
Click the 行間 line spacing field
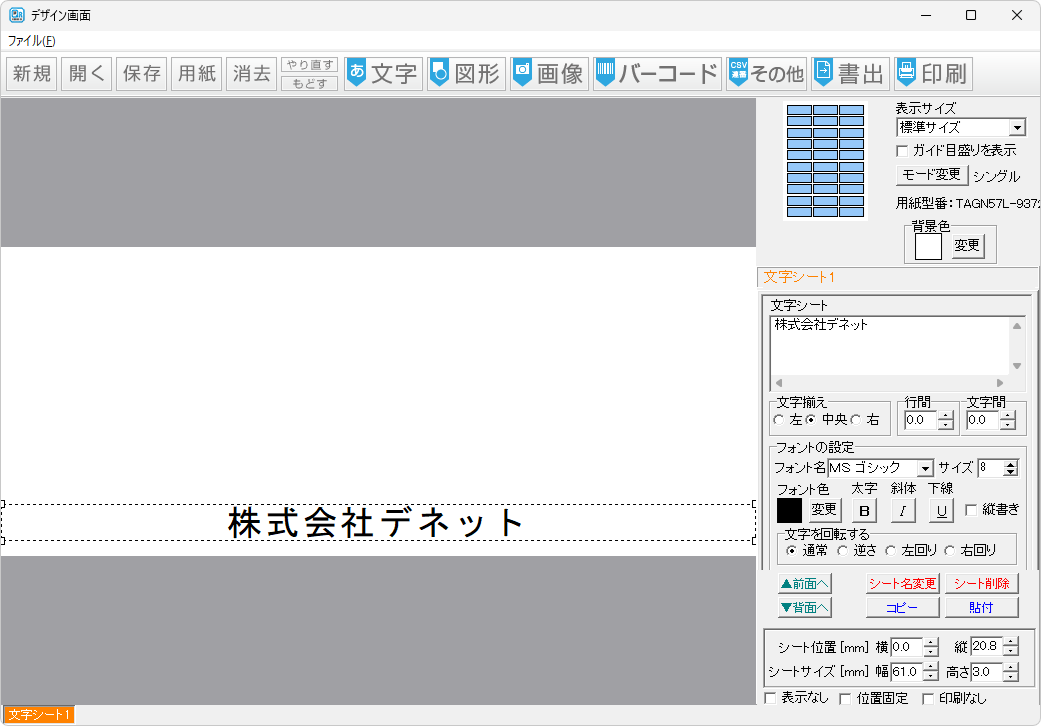point(921,420)
